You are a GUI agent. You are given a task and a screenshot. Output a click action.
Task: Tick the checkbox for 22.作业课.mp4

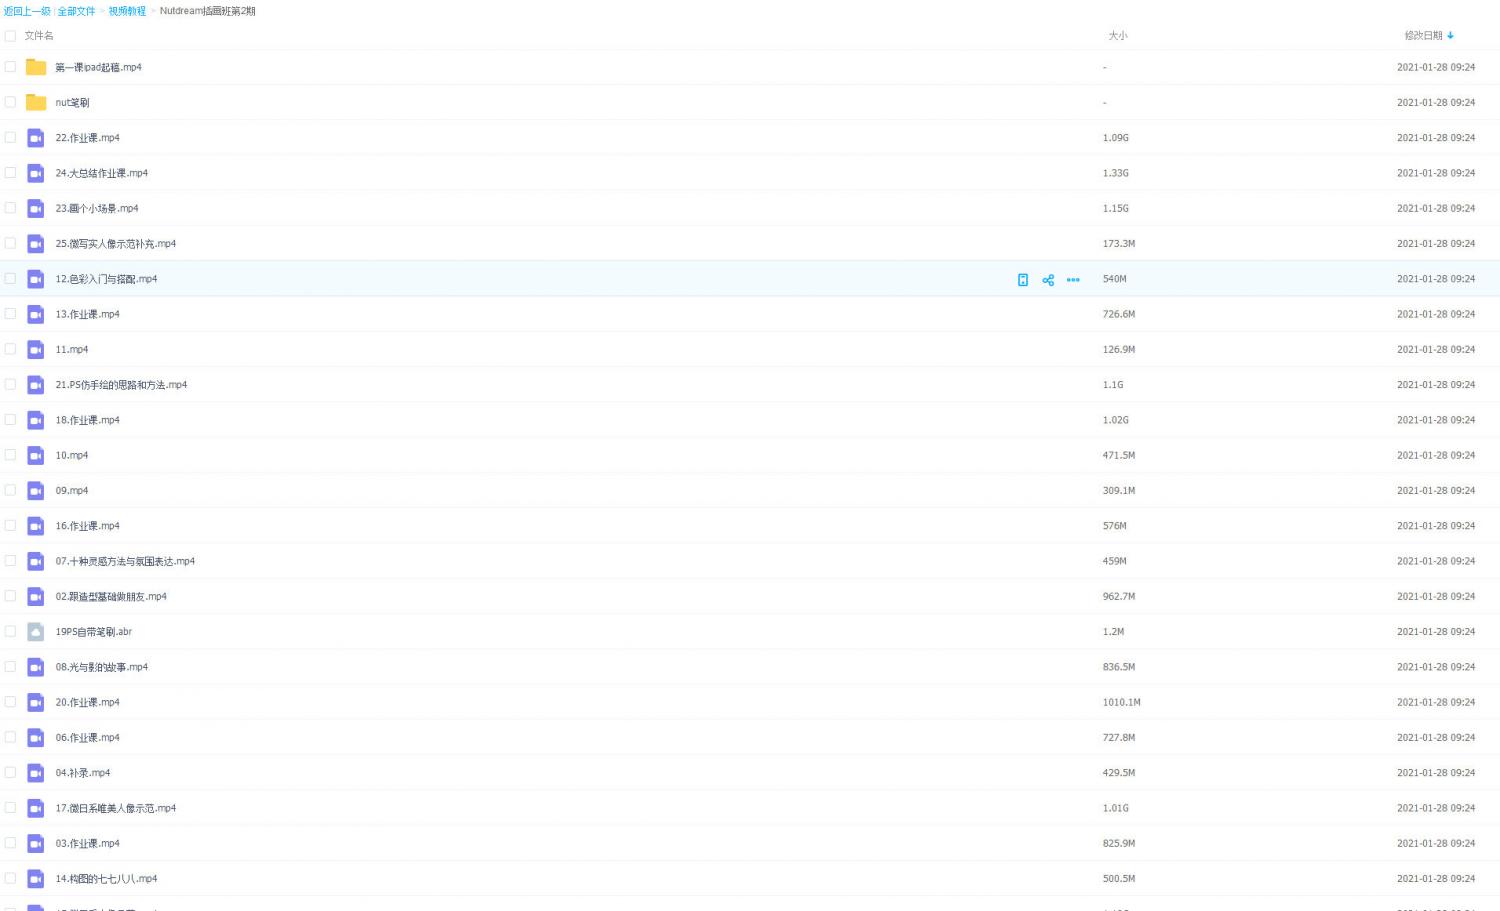click(10, 137)
